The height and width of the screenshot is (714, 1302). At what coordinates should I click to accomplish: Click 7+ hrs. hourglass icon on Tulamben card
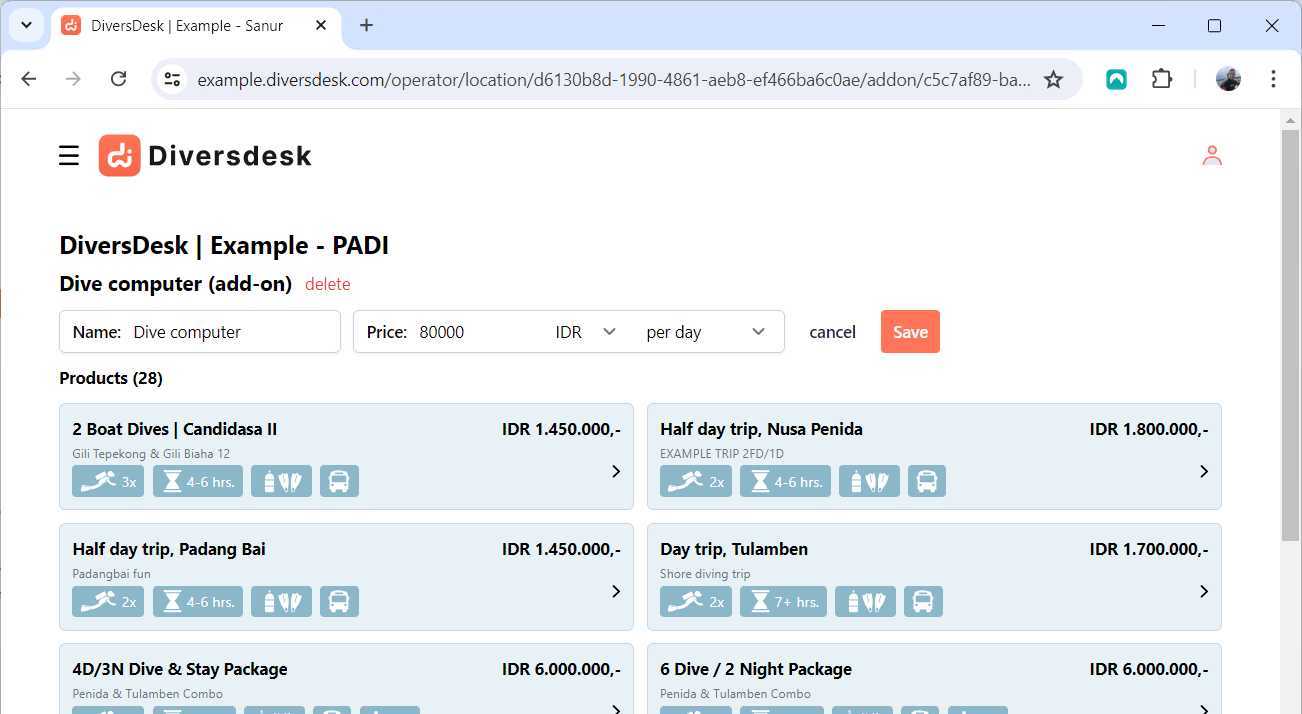point(783,601)
